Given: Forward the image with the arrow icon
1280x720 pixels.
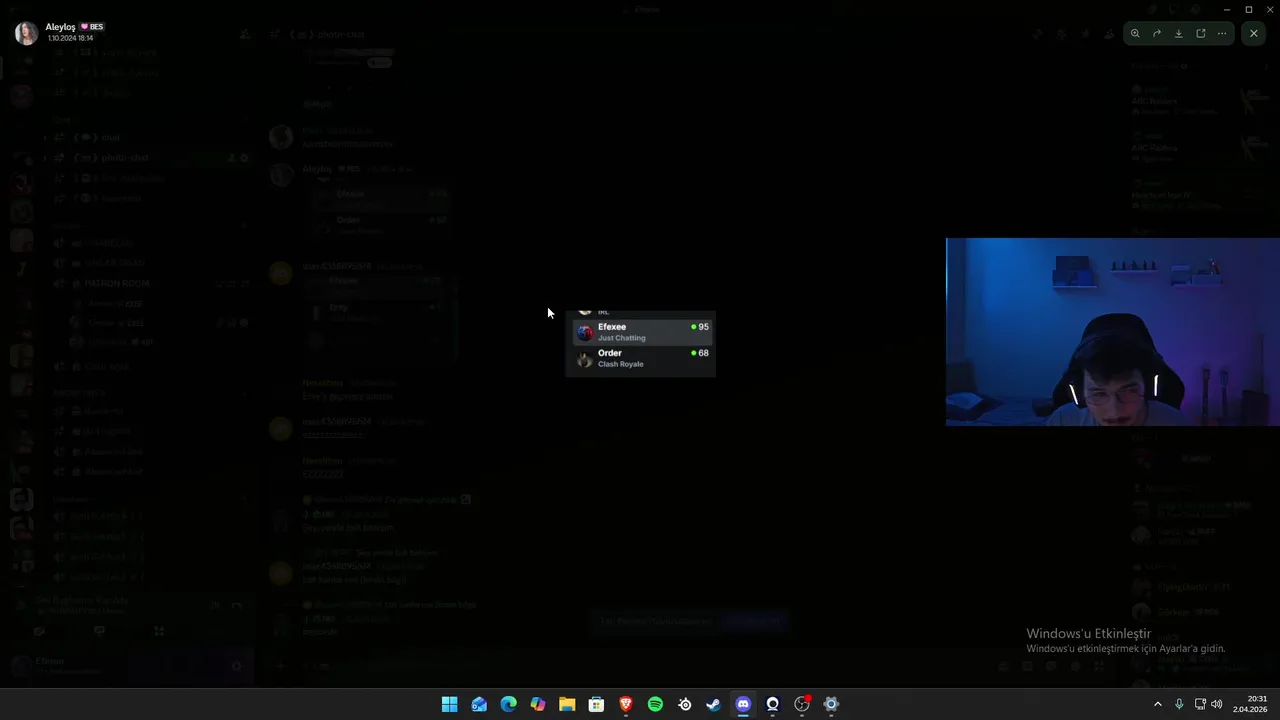Looking at the screenshot, I should coord(1157,33).
